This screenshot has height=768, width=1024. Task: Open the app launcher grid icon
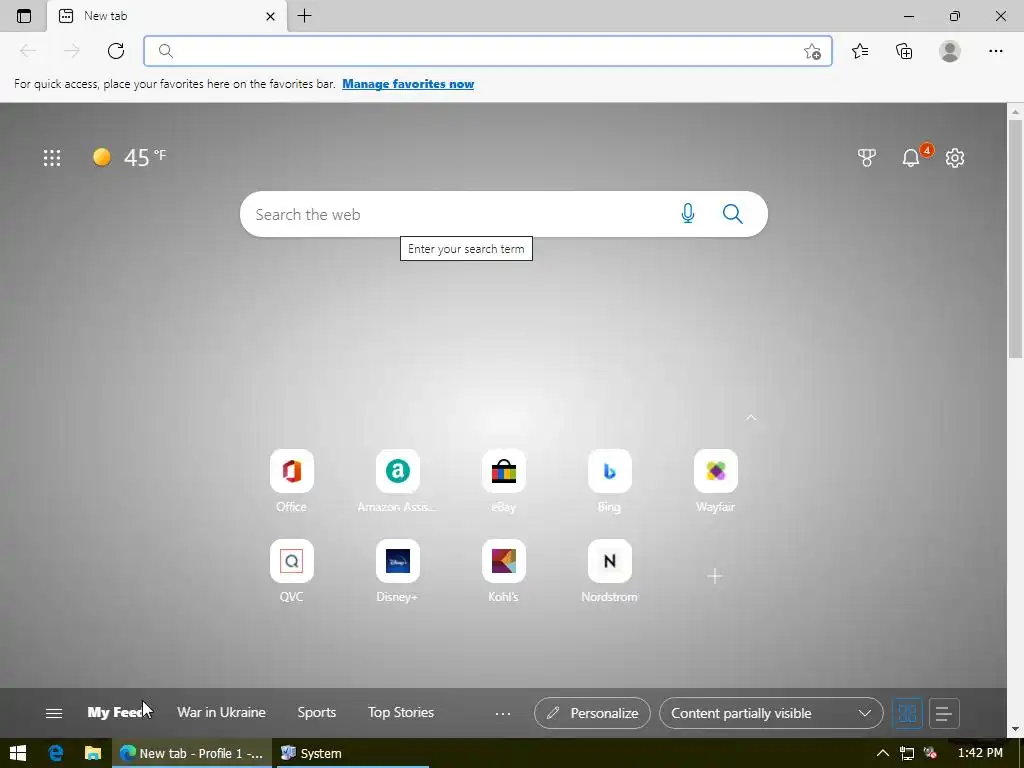tap(52, 157)
